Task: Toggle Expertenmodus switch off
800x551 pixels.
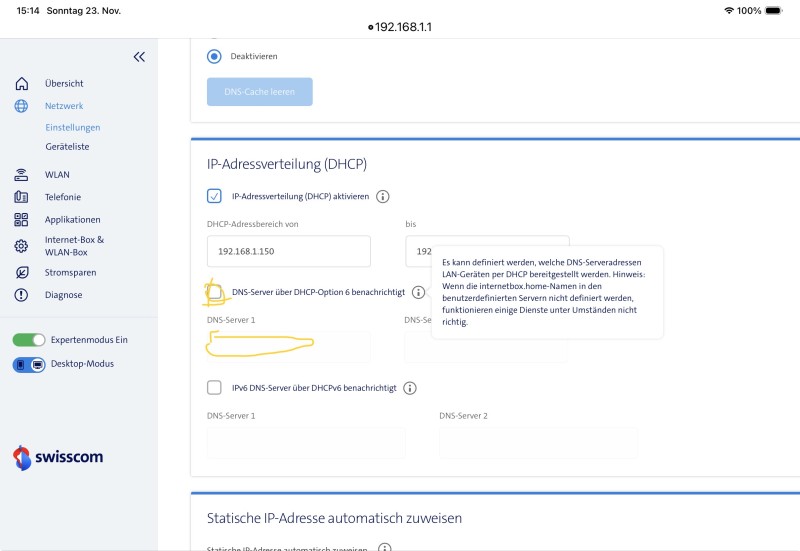Action: [x=29, y=340]
